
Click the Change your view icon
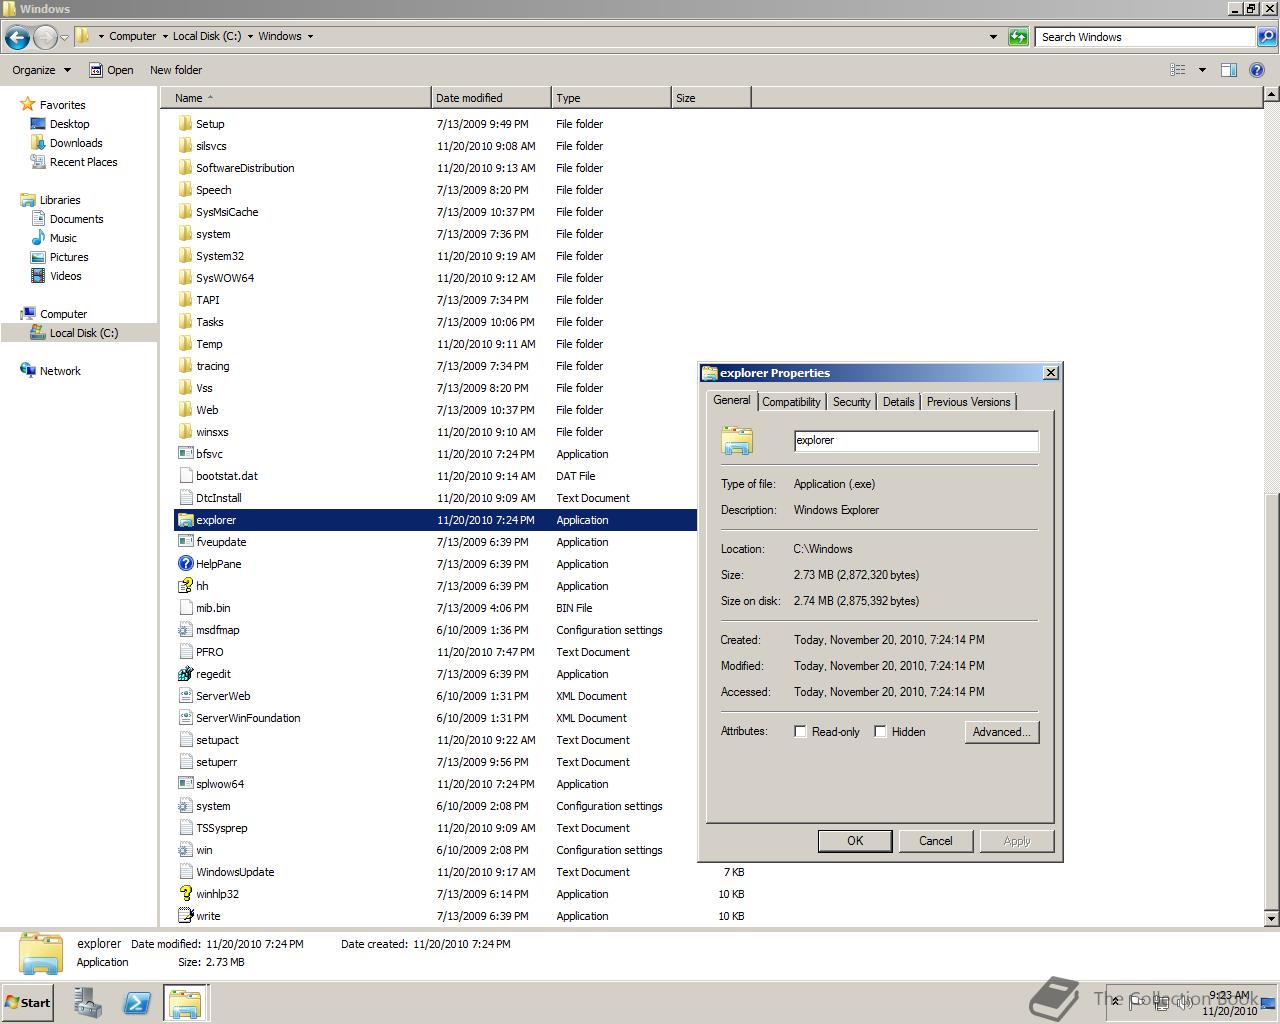tap(1178, 70)
